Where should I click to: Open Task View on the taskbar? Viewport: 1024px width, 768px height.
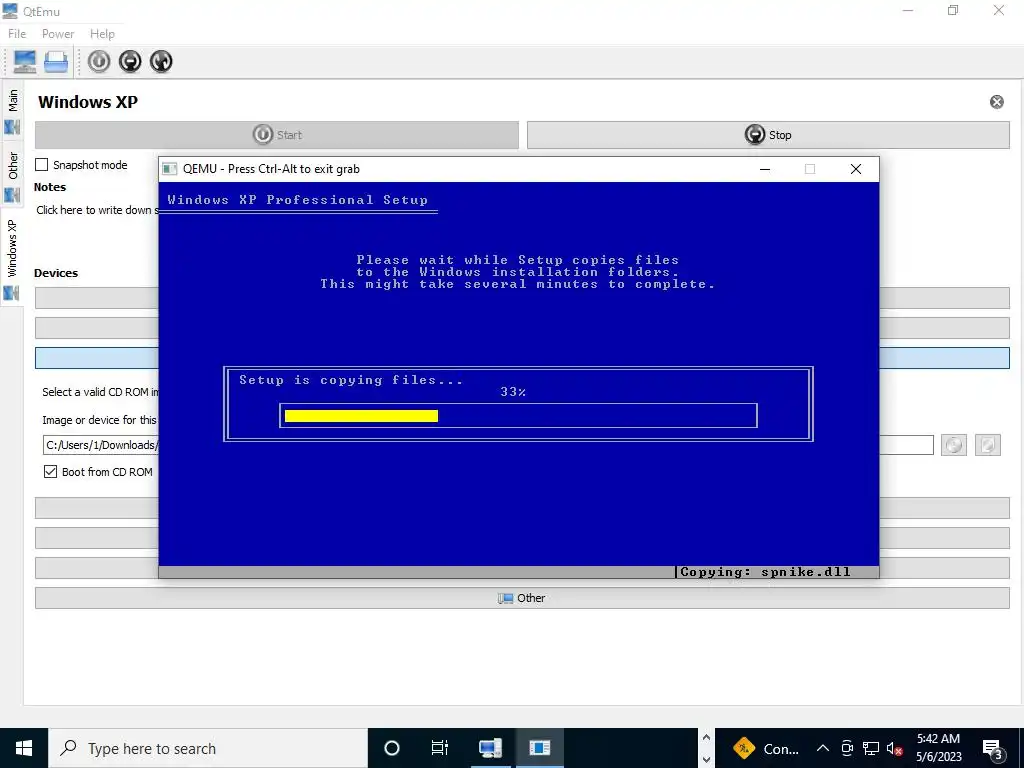pos(440,748)
